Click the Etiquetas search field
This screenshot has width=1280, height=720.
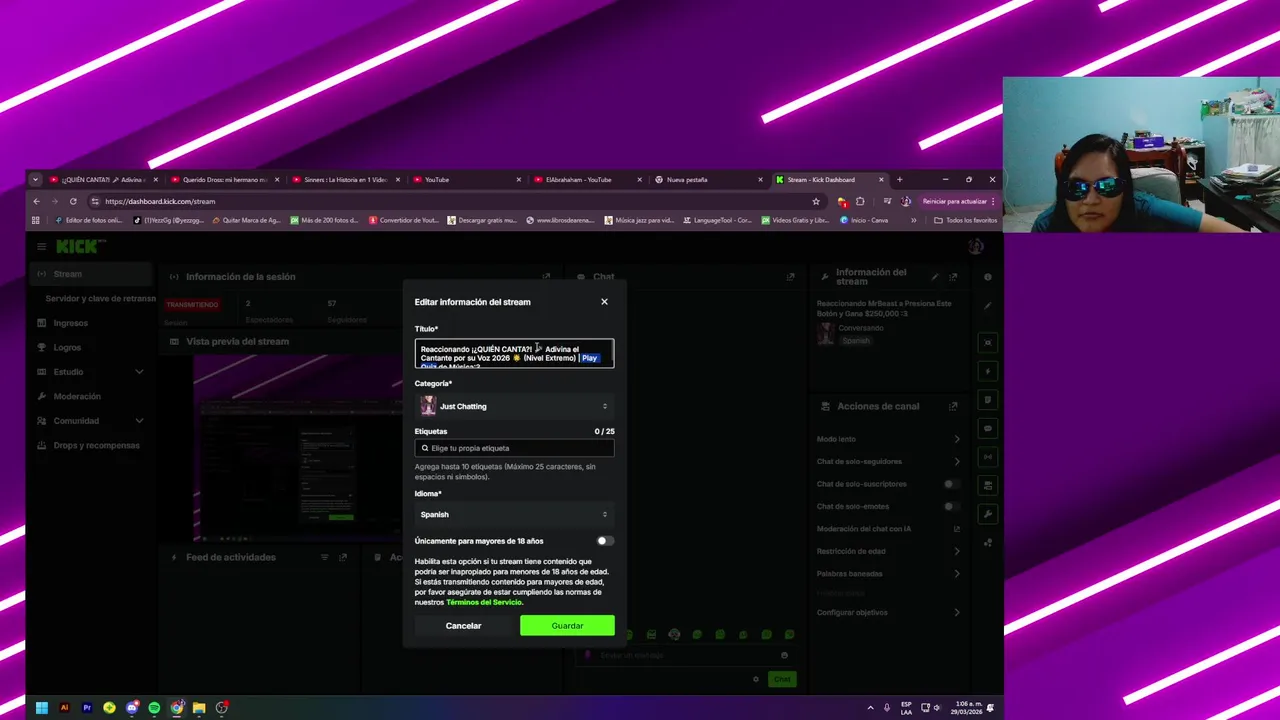514,448
